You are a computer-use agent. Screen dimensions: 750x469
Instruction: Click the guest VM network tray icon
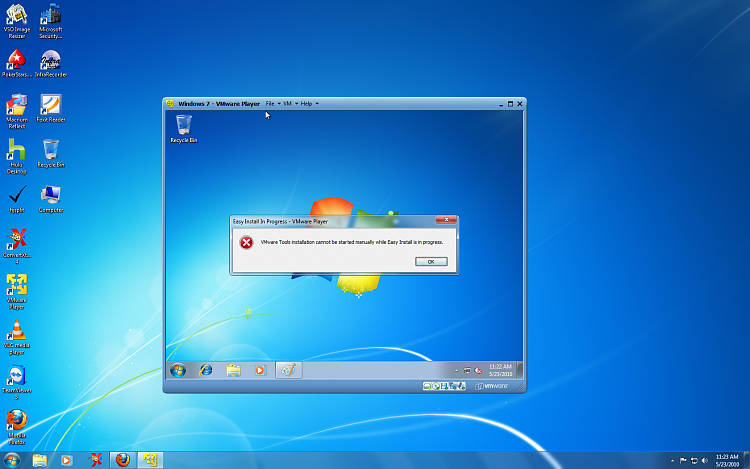(467, 371)
